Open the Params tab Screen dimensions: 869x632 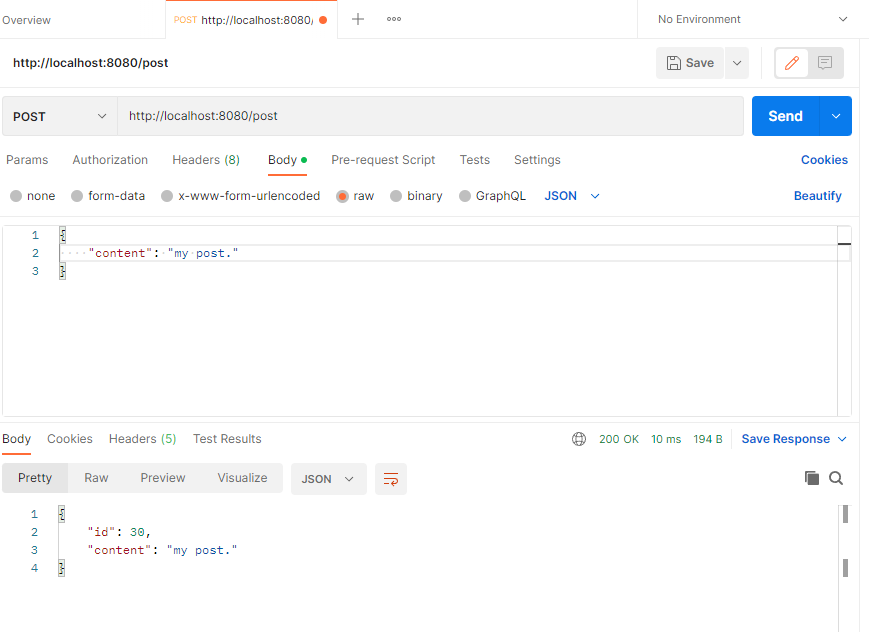point(27,160)
